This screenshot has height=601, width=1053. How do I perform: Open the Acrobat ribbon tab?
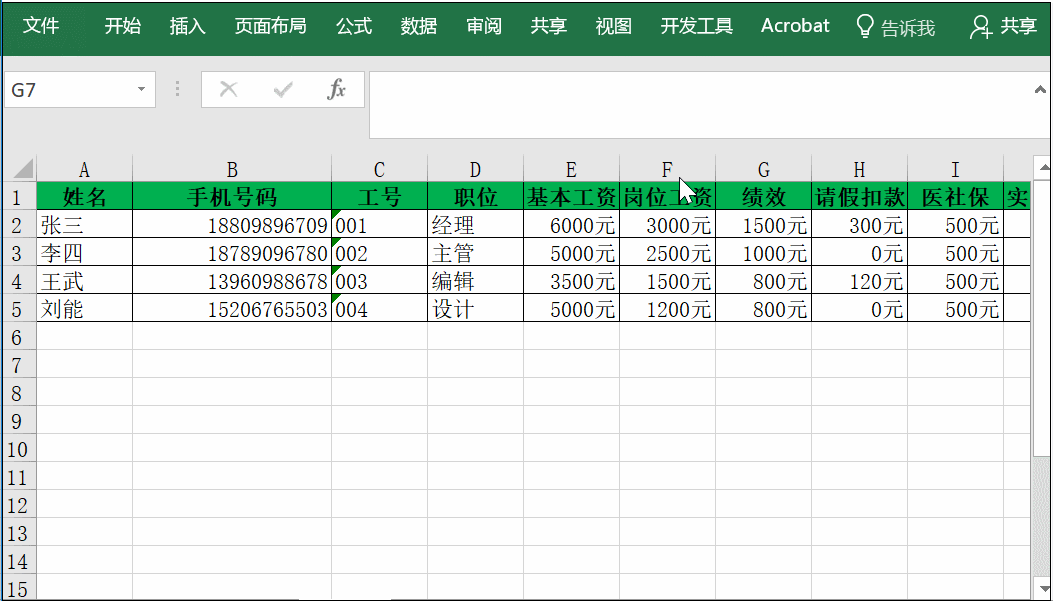795,26
